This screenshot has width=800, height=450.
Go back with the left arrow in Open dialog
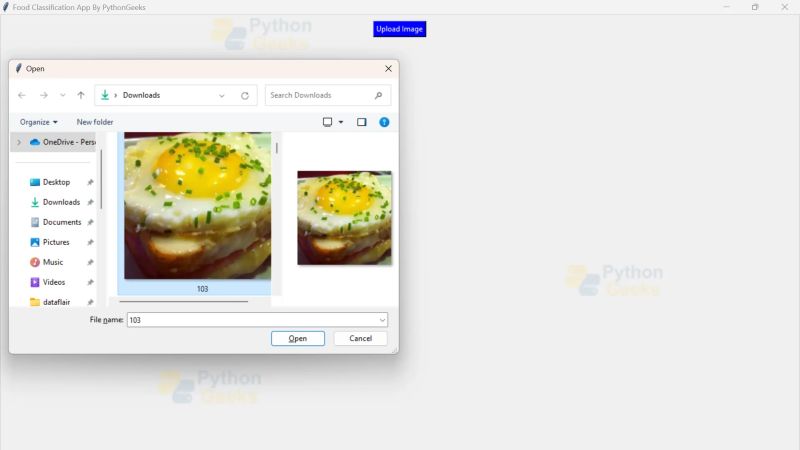pyautogui.click(x=21, y=95)
